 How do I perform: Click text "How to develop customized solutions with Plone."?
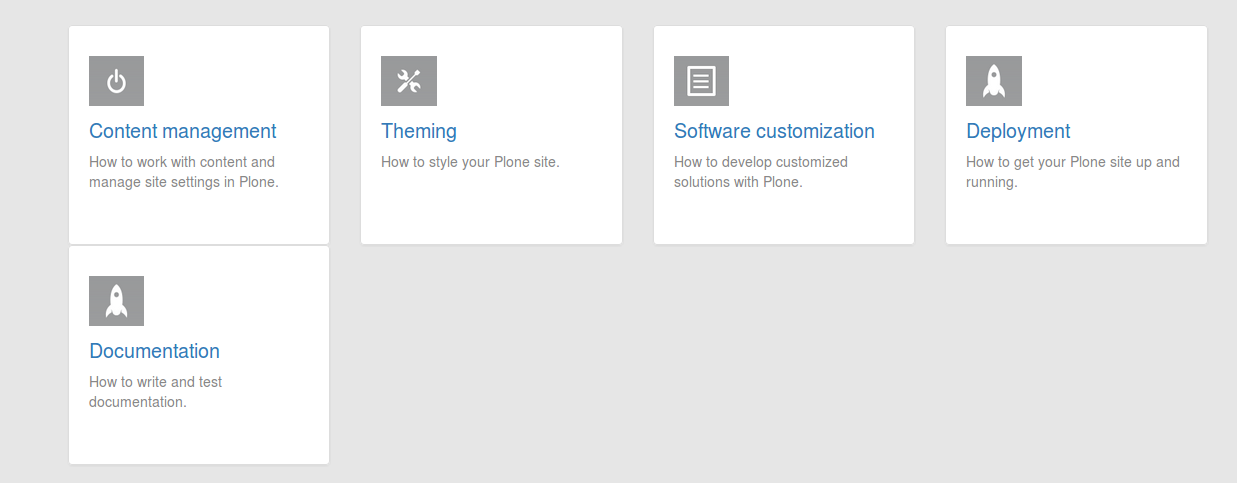coord(761,172)
